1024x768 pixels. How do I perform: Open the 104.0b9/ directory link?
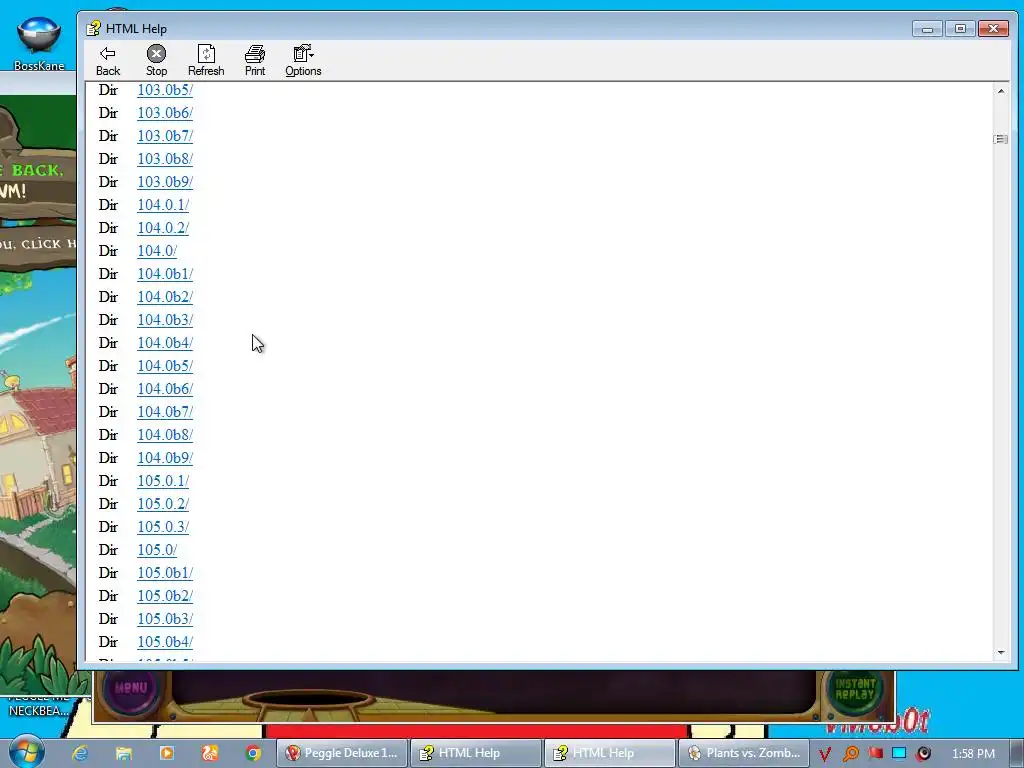[x=165, y=458]
